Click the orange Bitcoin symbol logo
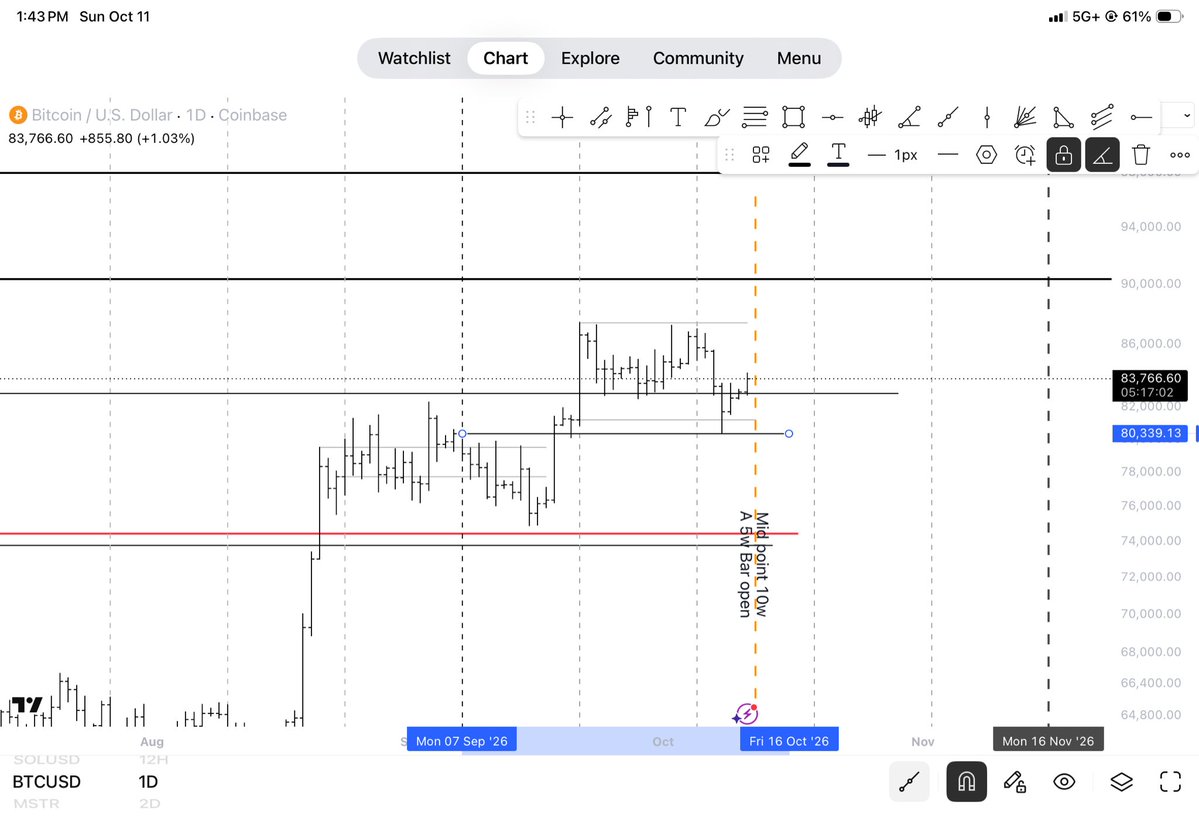Screen dimensions: 1199x834 pyautogui.click(x=18, y=115)
